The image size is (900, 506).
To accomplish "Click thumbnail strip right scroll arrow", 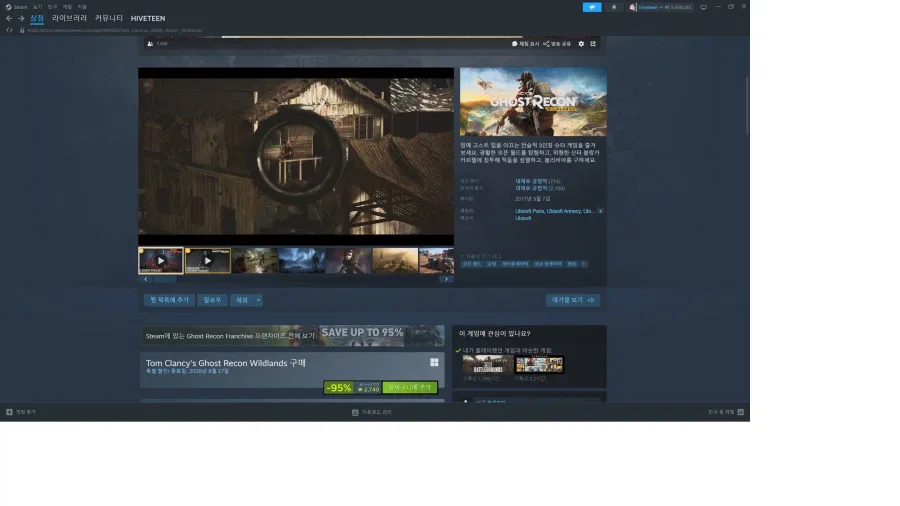I will [x=446, y=279].
